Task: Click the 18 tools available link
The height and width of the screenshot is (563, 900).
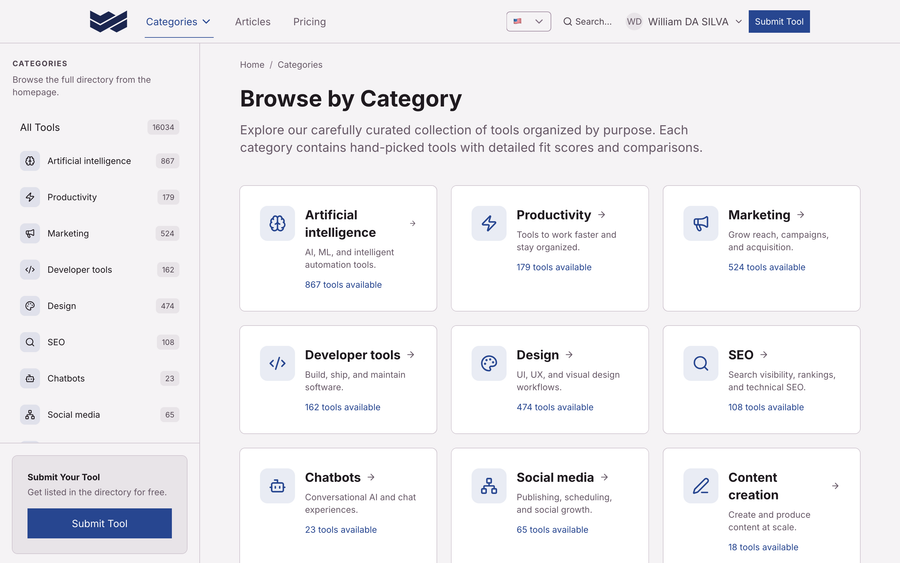Action: pyautogui.click(x=763, y=547)
